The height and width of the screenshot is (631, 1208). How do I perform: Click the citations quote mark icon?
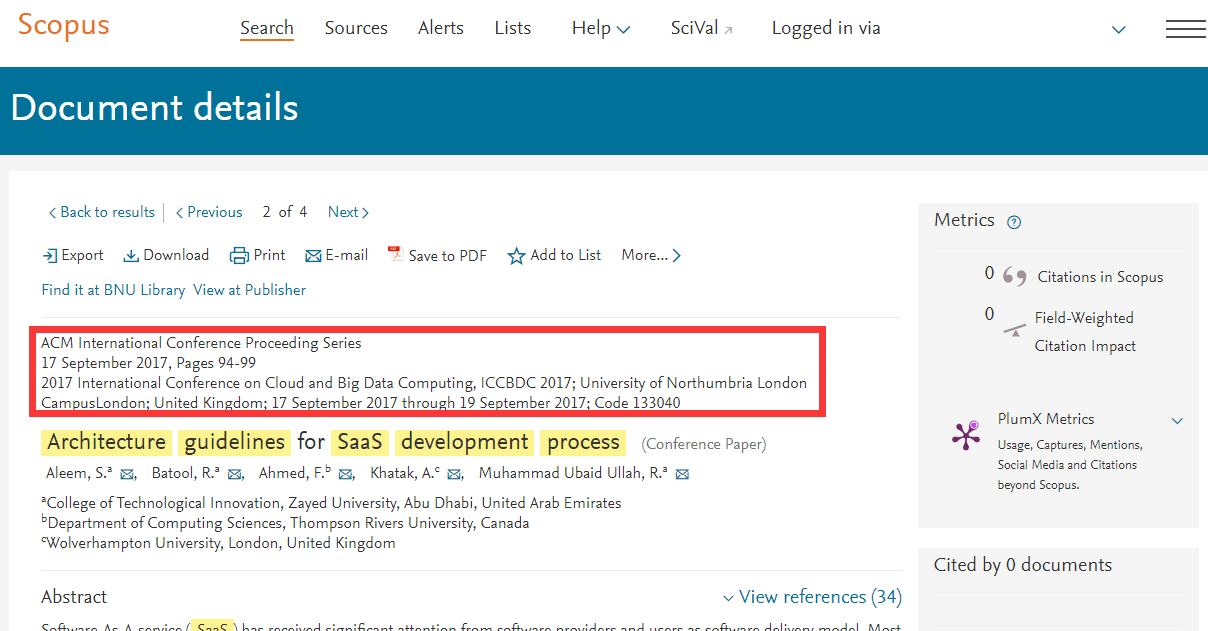pyautogui.click(x=1014, y=278)
